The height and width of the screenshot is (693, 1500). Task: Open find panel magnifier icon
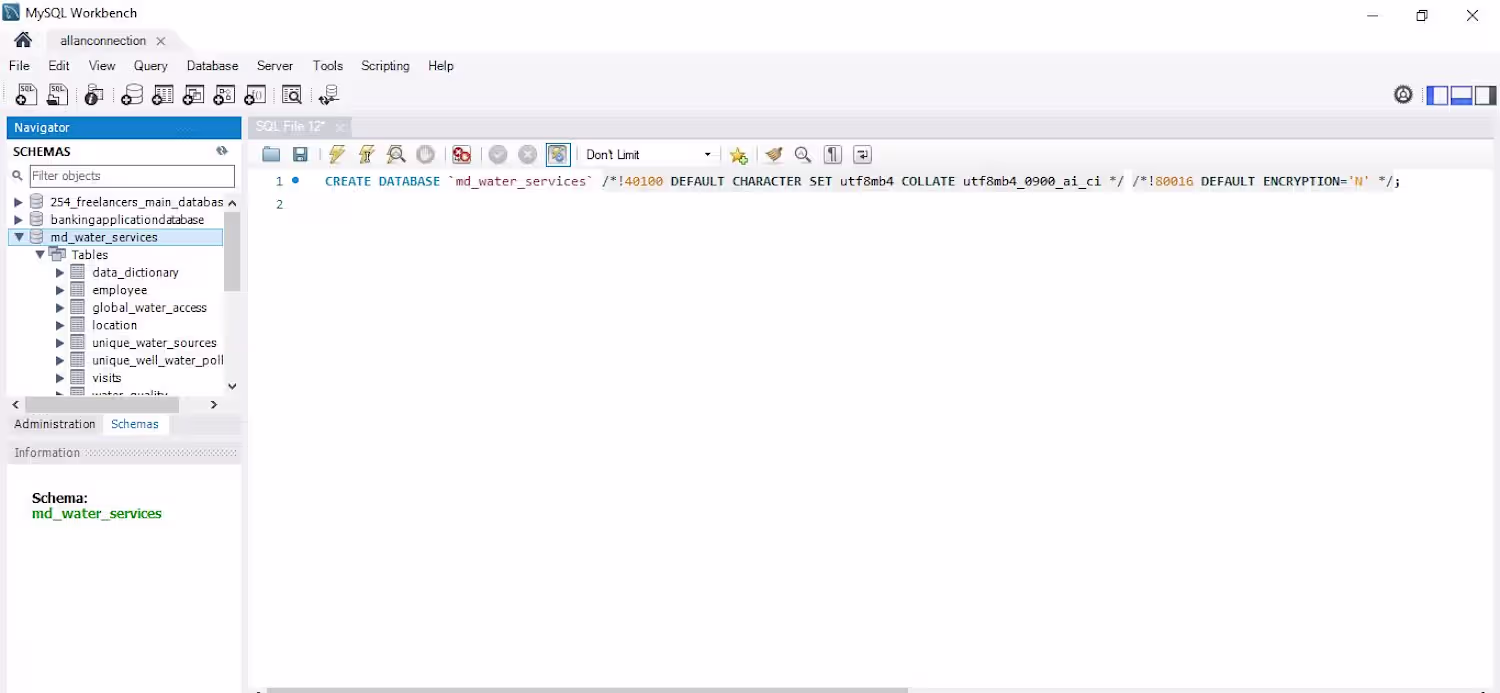pos(802,154)
